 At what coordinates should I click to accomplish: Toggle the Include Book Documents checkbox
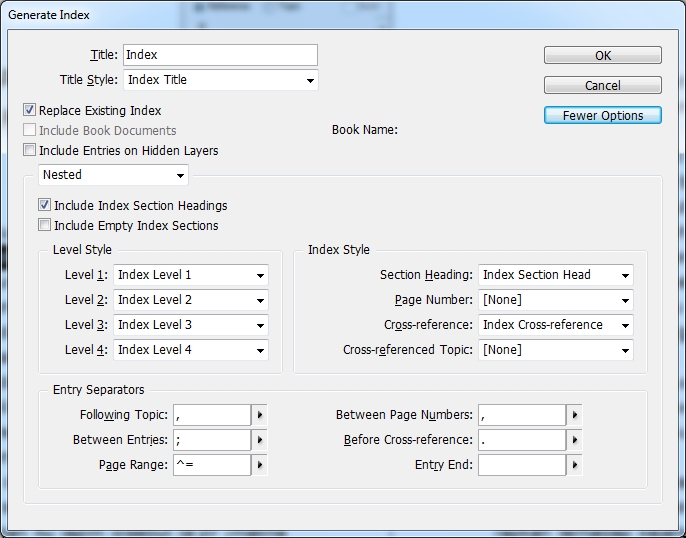tap(29, 130)
